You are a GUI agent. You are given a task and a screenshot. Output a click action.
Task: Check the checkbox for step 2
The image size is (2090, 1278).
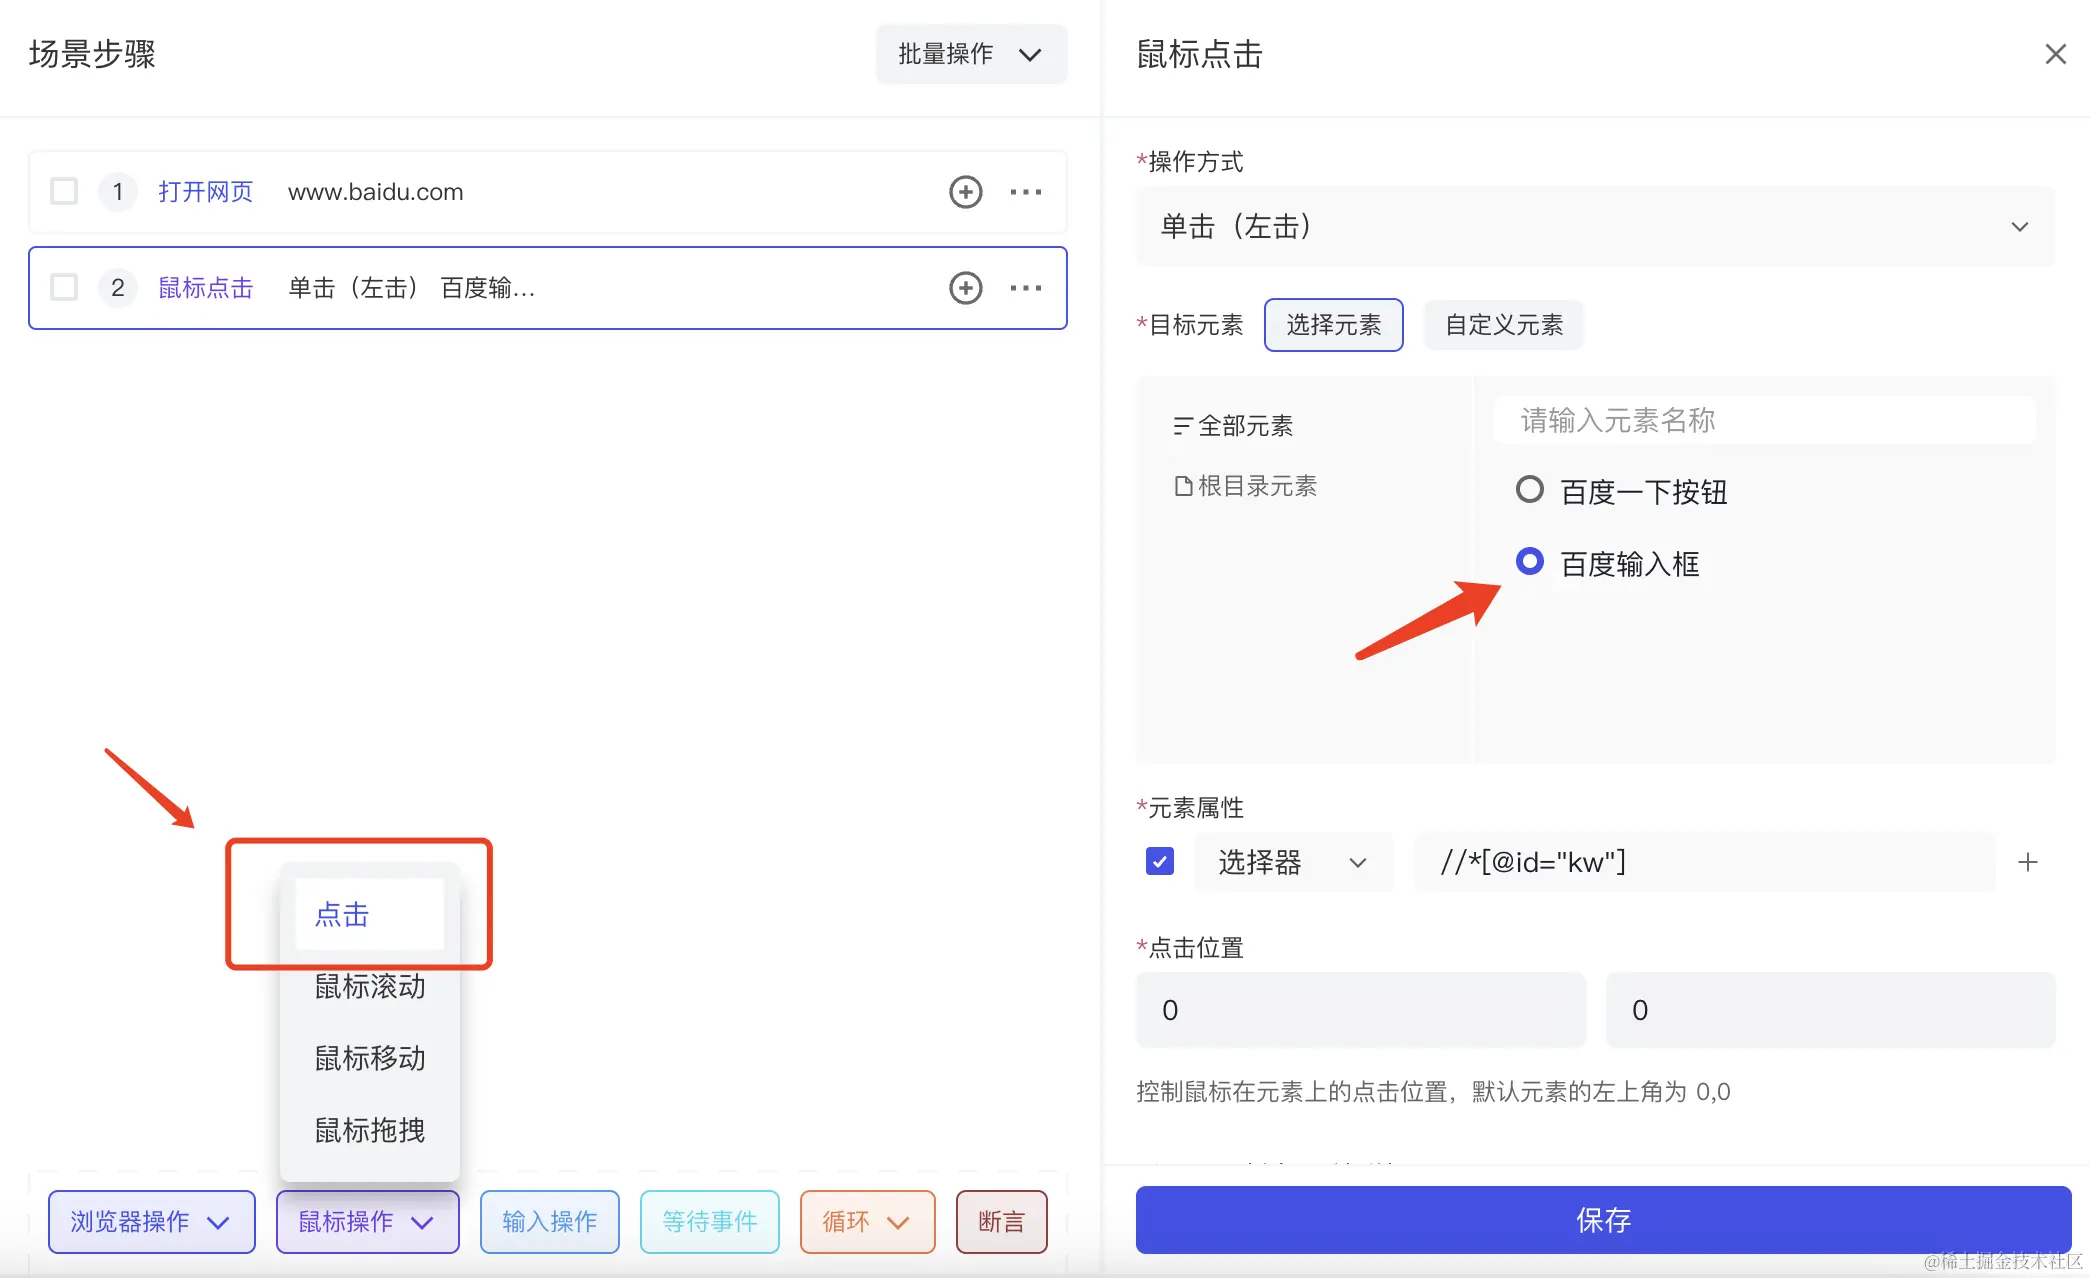point(64,288)
